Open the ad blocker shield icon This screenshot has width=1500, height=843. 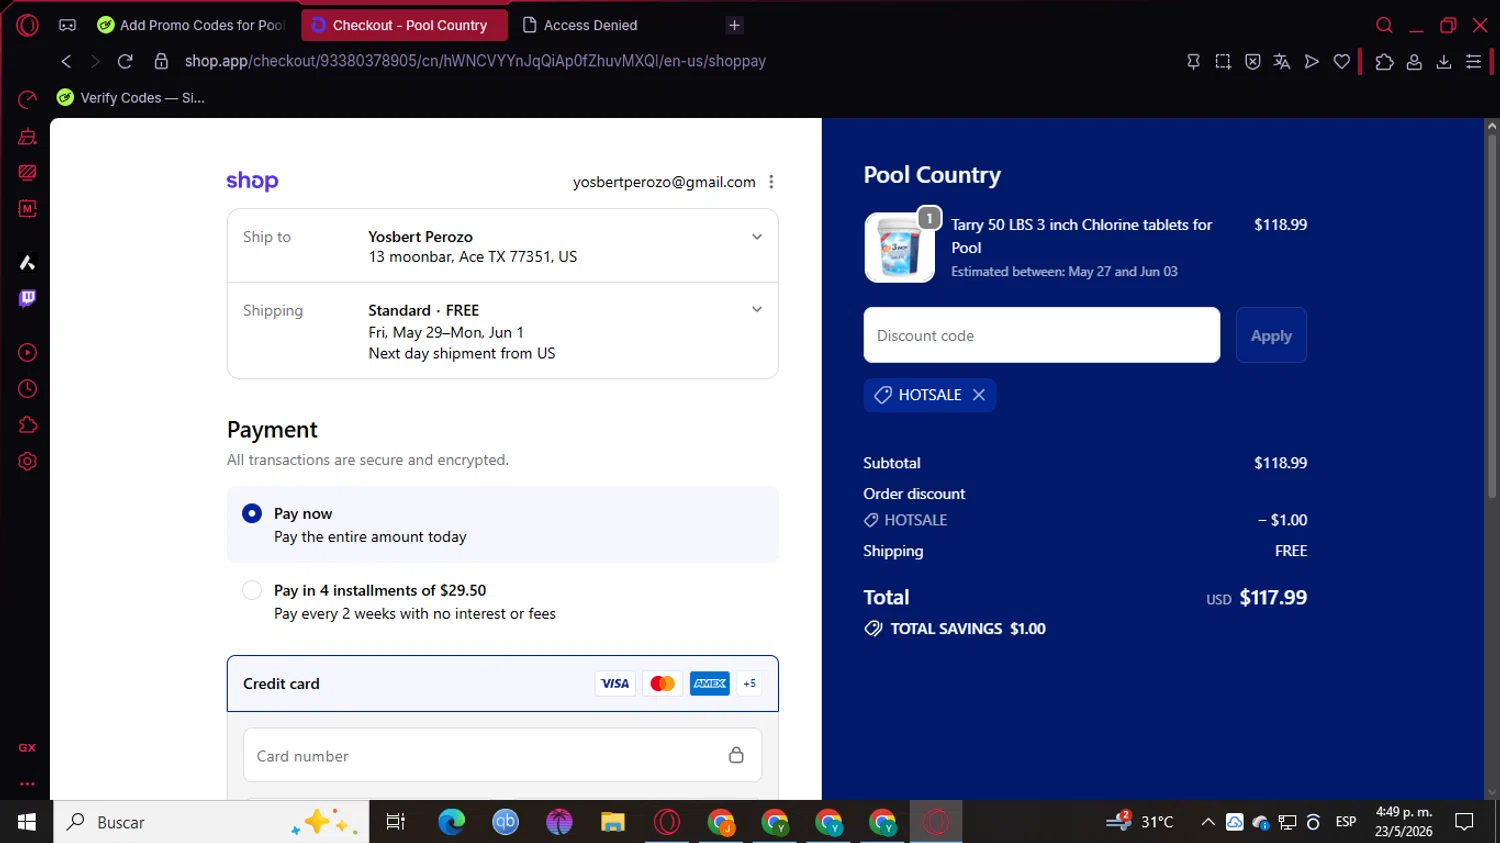point(1252,62)
